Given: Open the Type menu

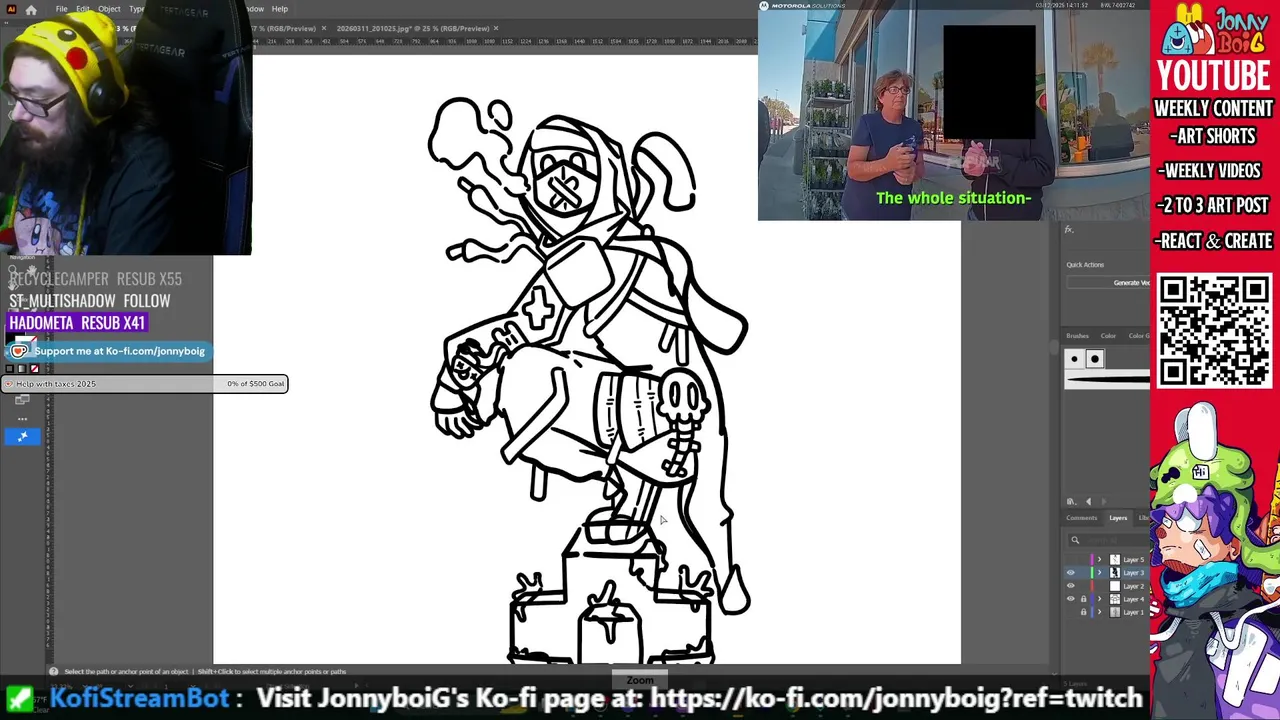Looking at the screenshot, I should (x=136, y=9).
